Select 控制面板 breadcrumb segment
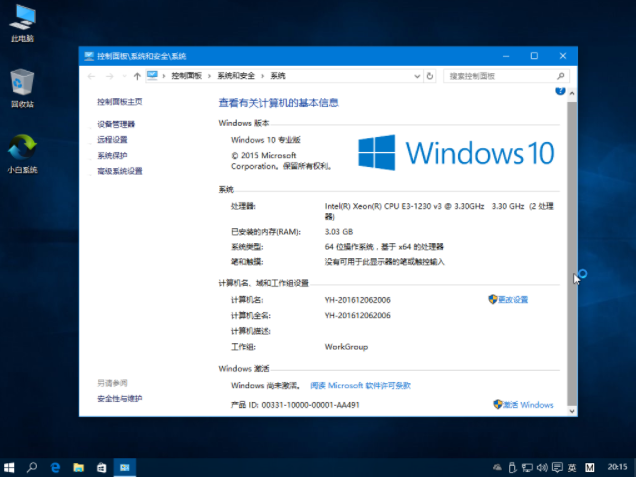The image size is (636, 478). tap(187, 76)
